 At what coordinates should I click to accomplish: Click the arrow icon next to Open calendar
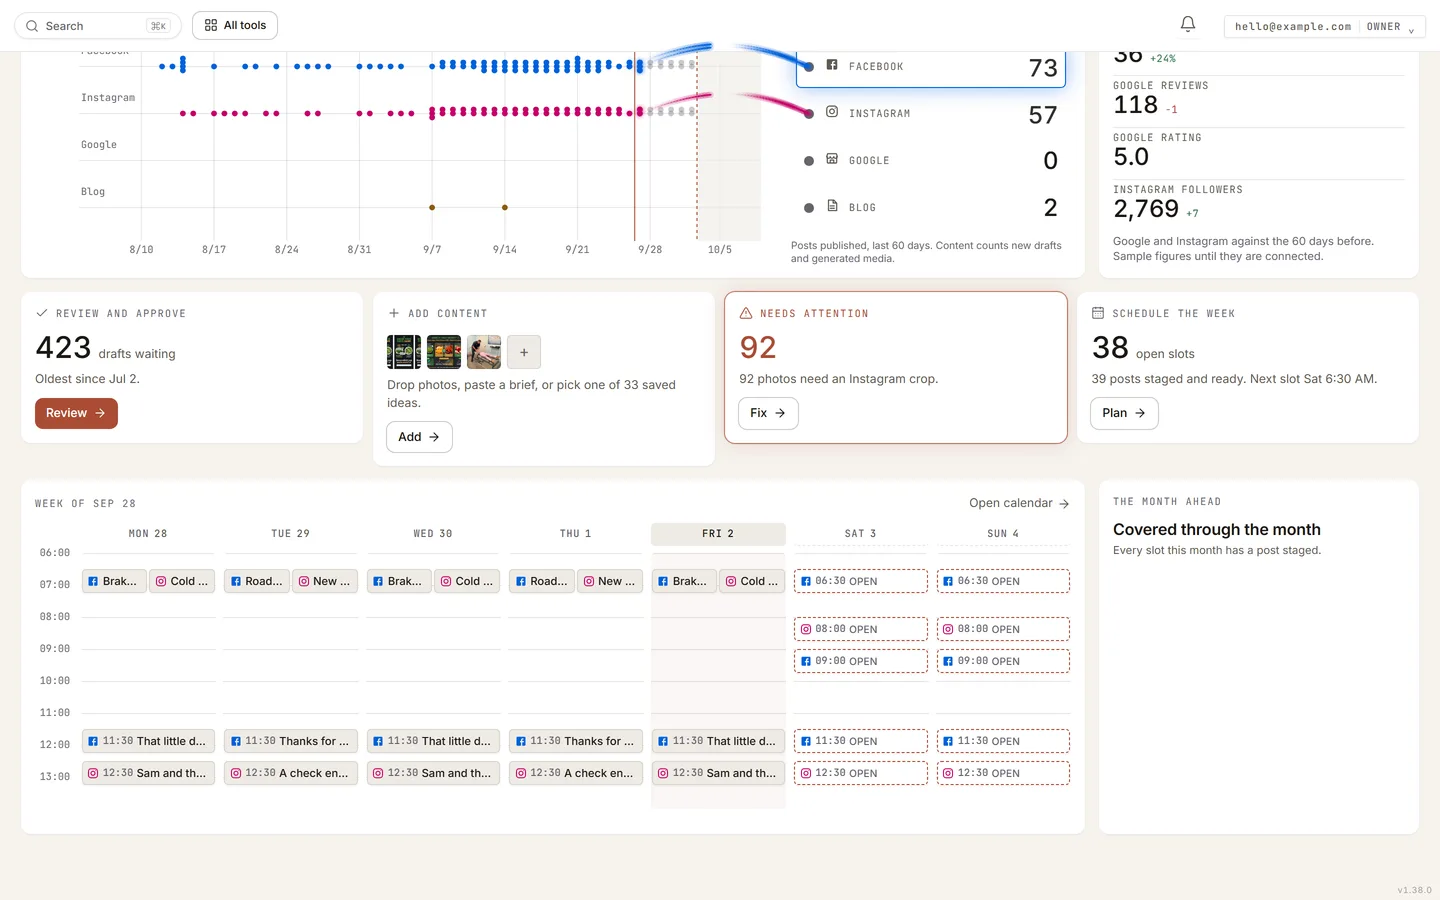(x=1064, y=504)
